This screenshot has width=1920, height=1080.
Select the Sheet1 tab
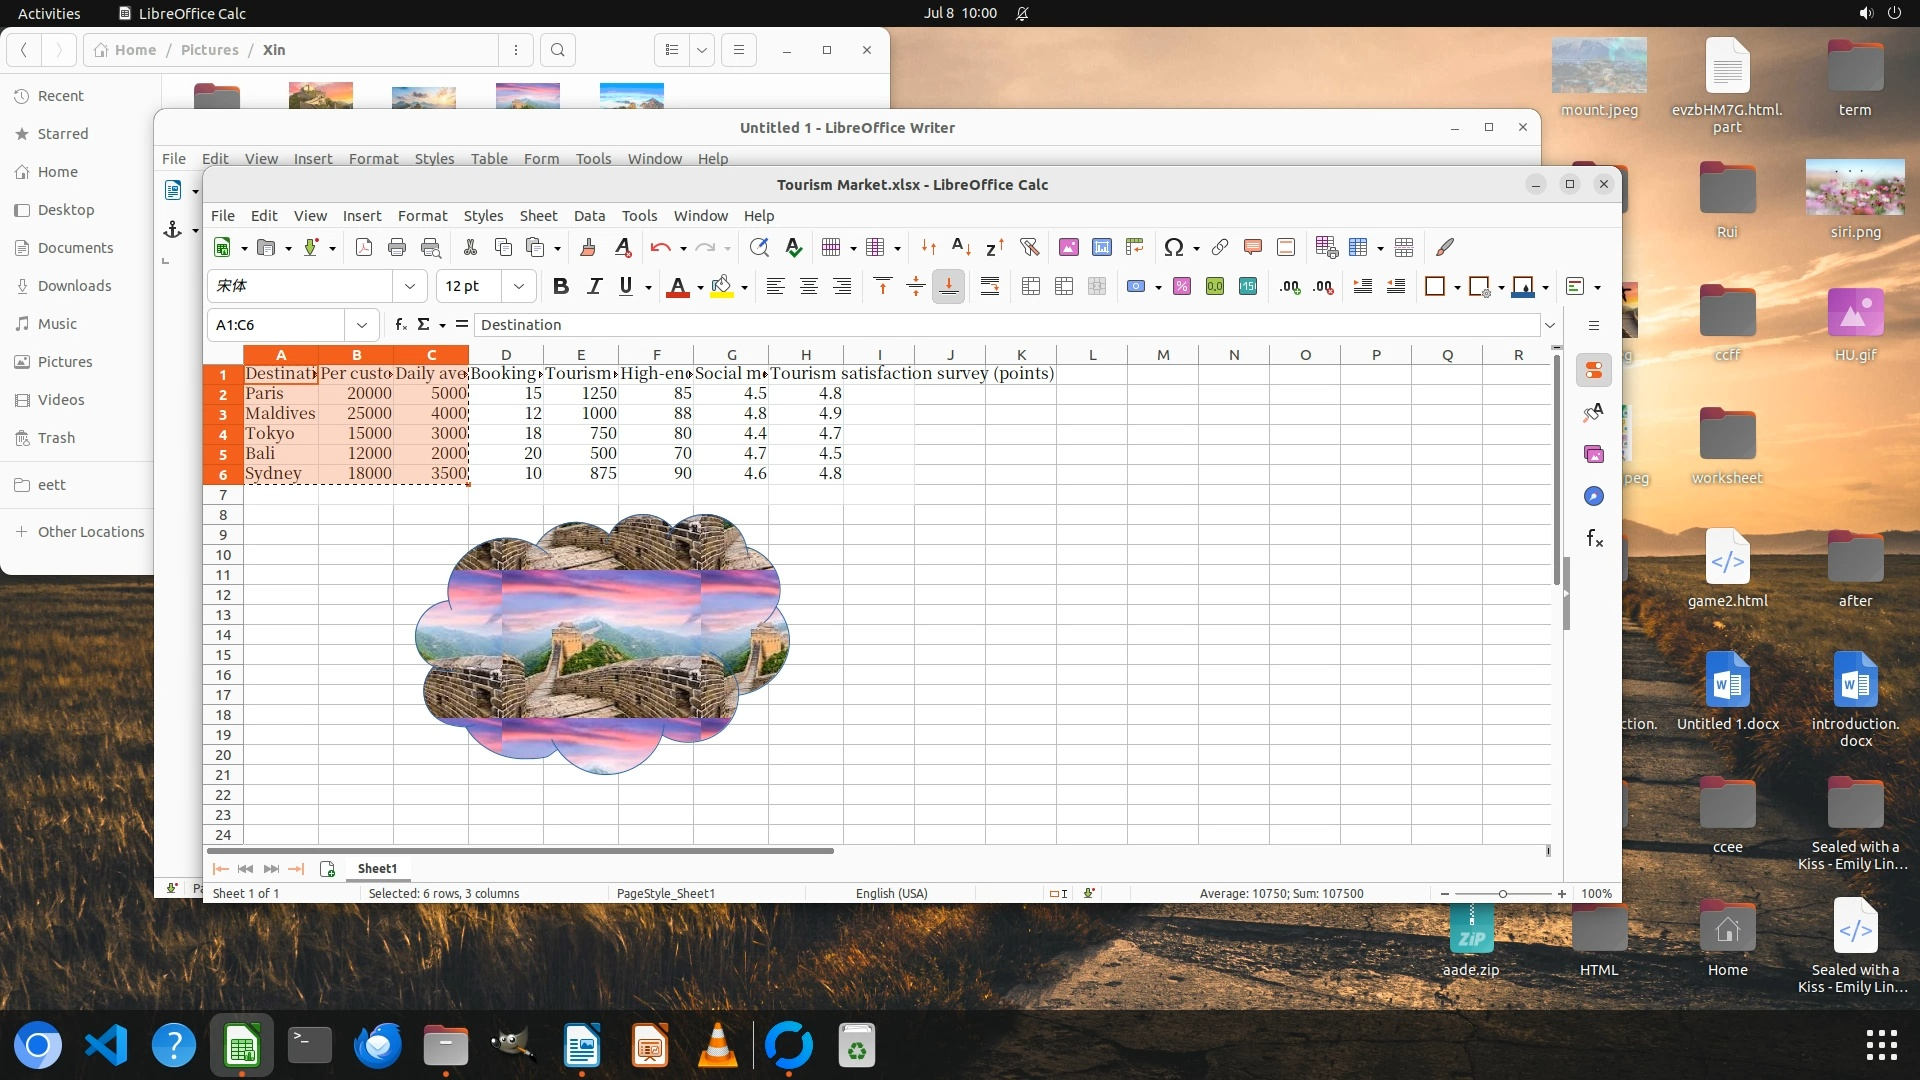[377, 869]
